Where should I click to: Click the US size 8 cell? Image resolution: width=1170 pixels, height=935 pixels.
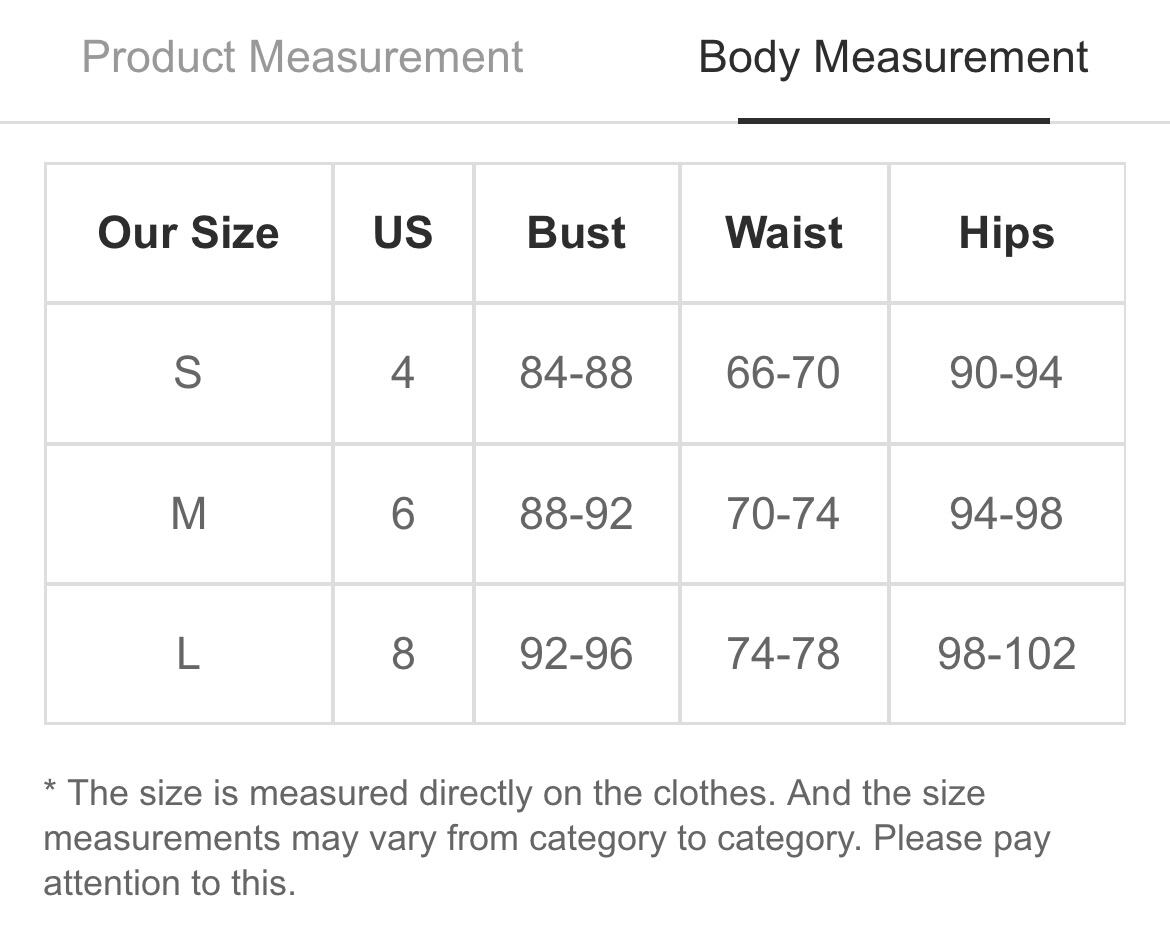[x=403, y=654]
